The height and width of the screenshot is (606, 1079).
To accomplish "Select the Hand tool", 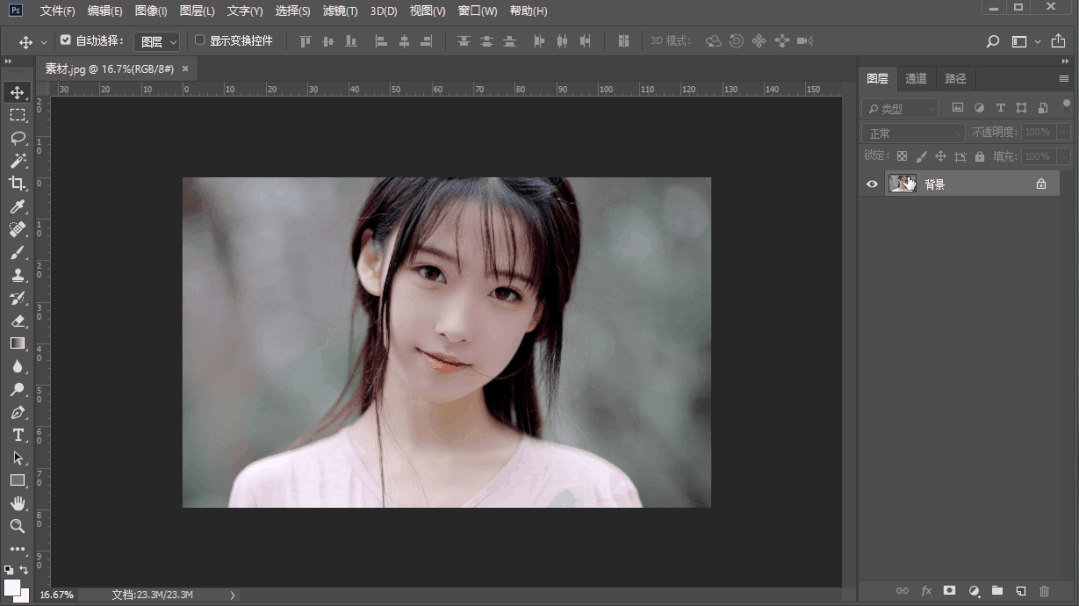I will tap(18, 503).
